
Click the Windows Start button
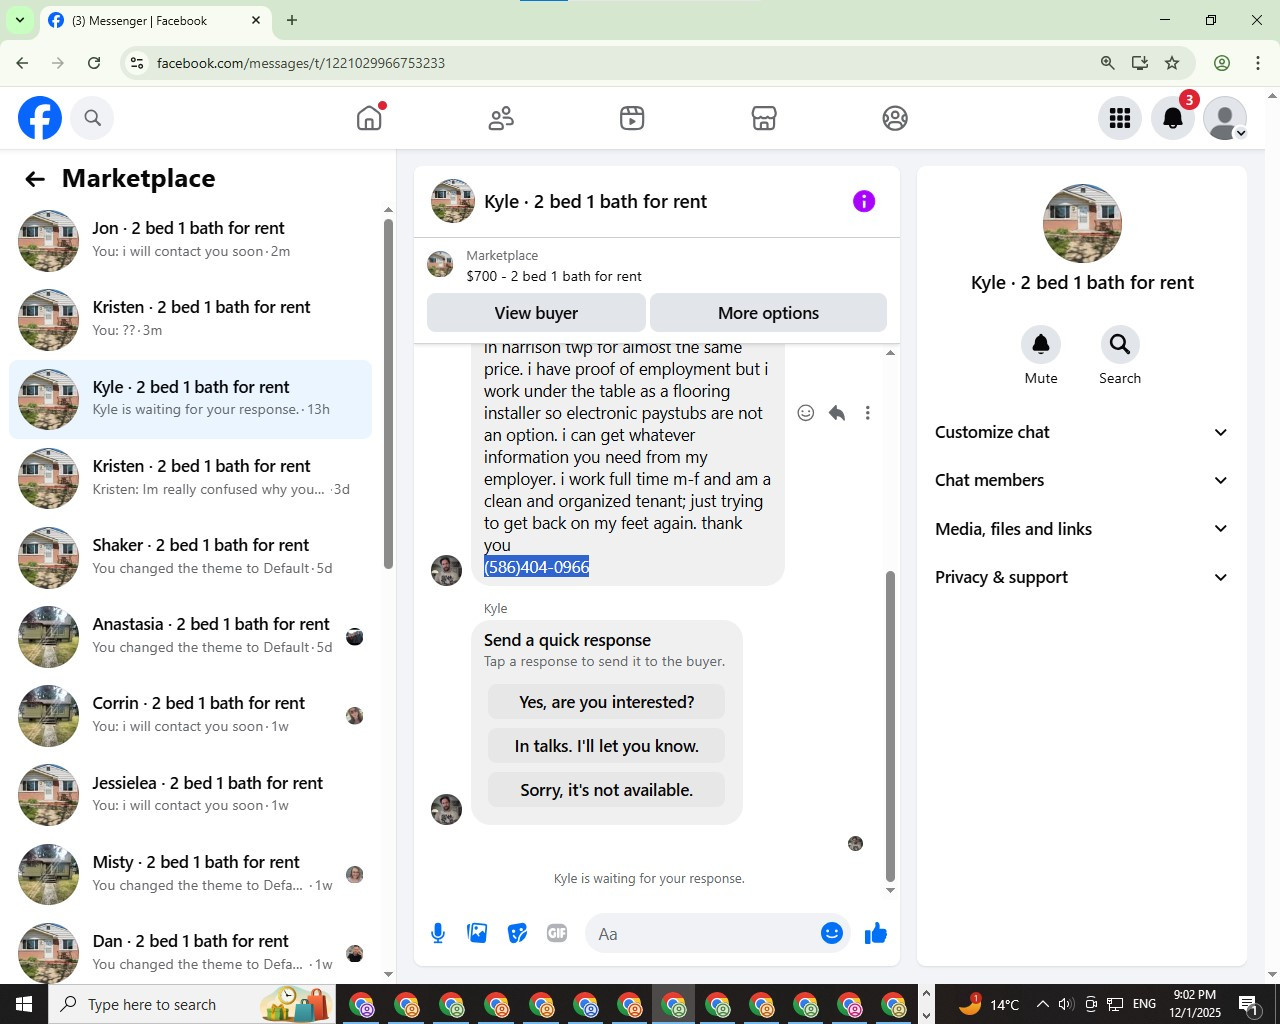(x=24, y=1004)
